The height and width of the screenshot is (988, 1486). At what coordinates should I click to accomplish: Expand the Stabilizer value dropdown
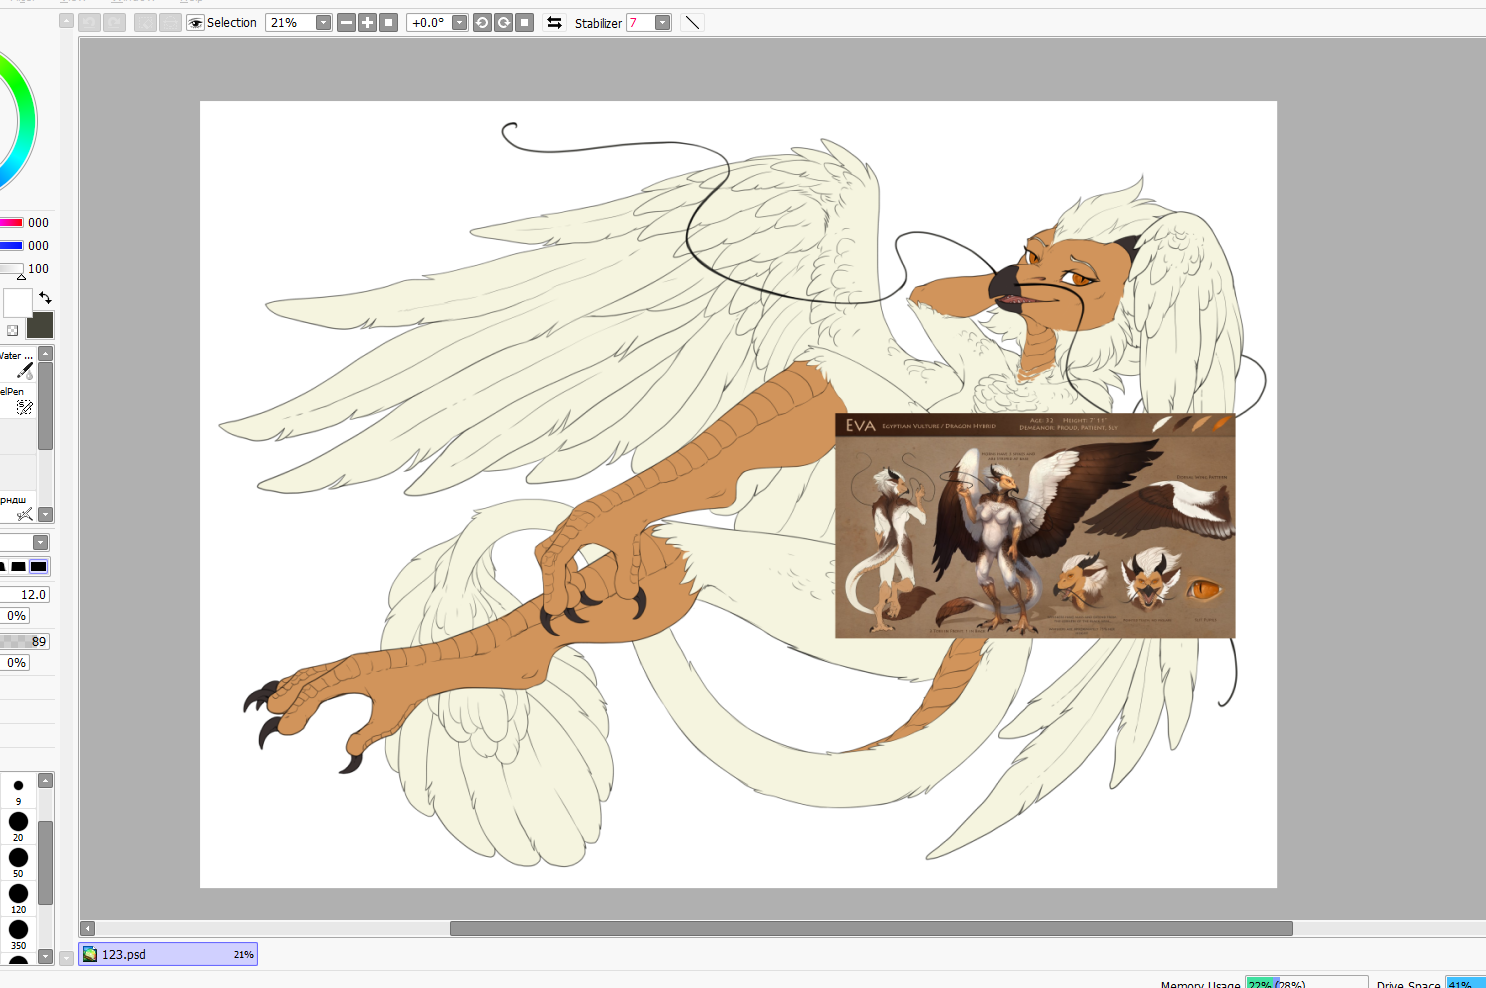tap(662, 23)
